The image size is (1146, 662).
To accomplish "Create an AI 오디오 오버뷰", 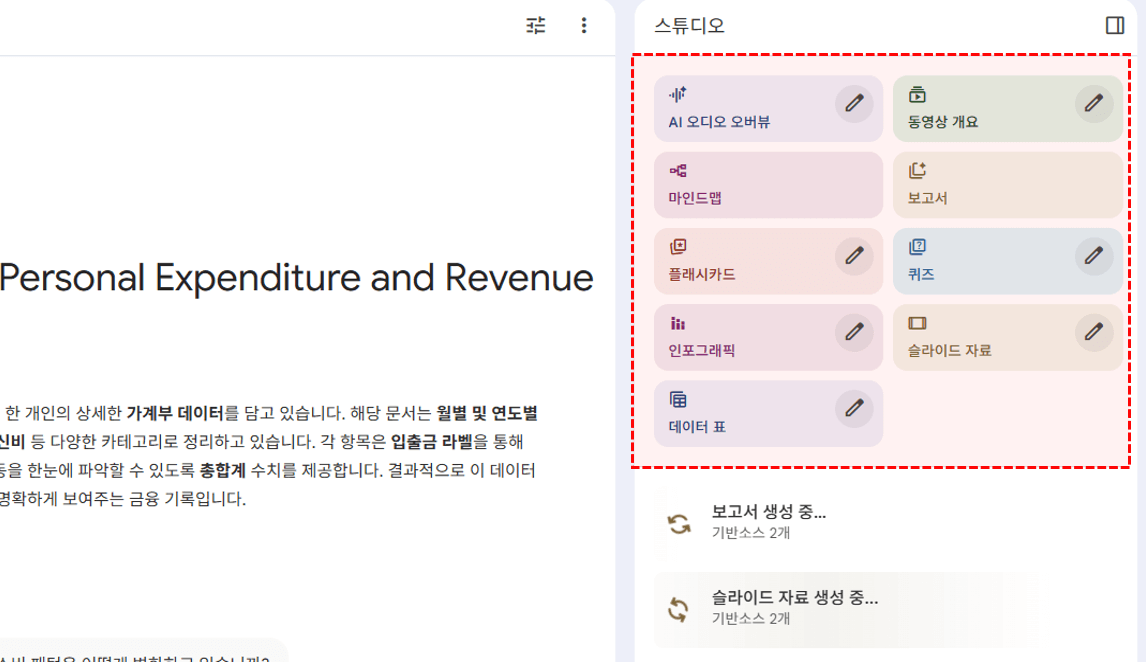I will click(740, 109).
